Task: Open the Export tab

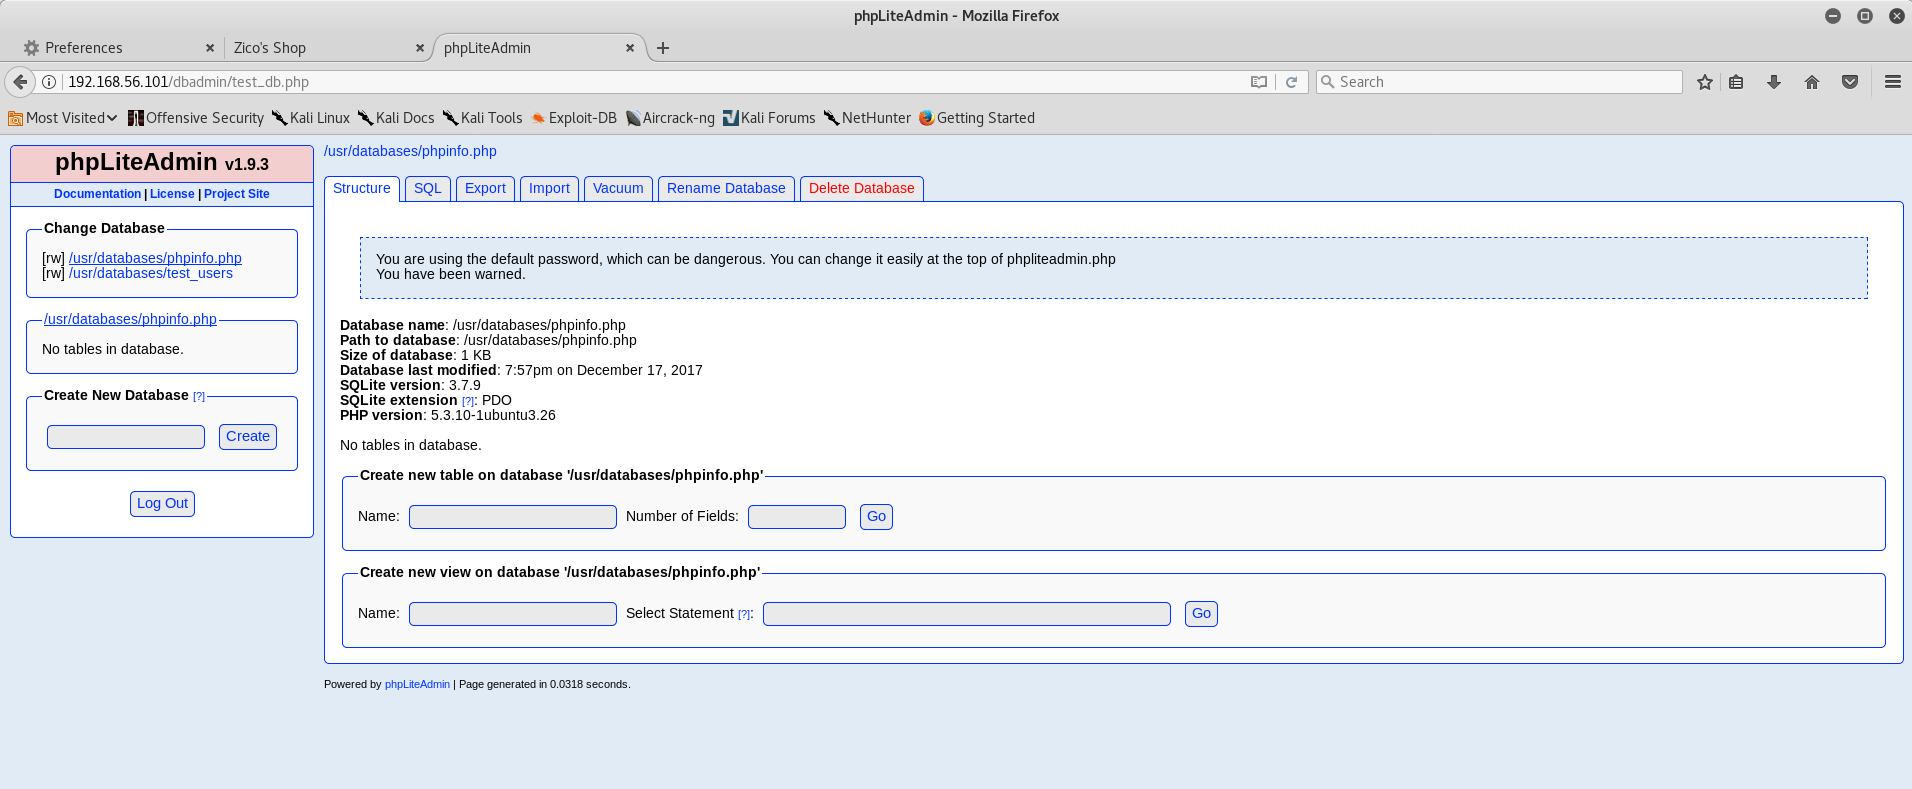Action: click(x=485, y=188)
